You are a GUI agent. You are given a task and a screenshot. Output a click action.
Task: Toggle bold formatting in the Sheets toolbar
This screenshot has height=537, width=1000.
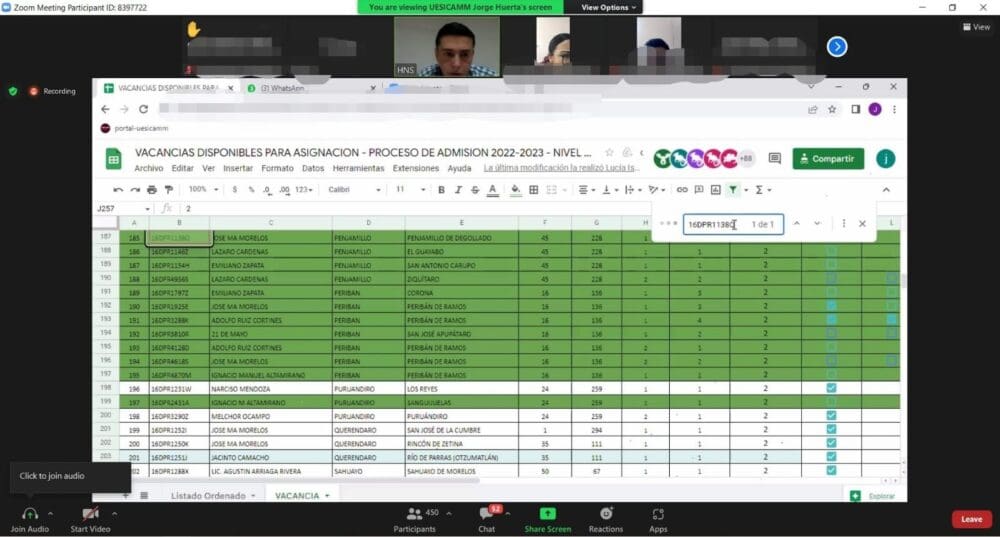coord(441,189)
